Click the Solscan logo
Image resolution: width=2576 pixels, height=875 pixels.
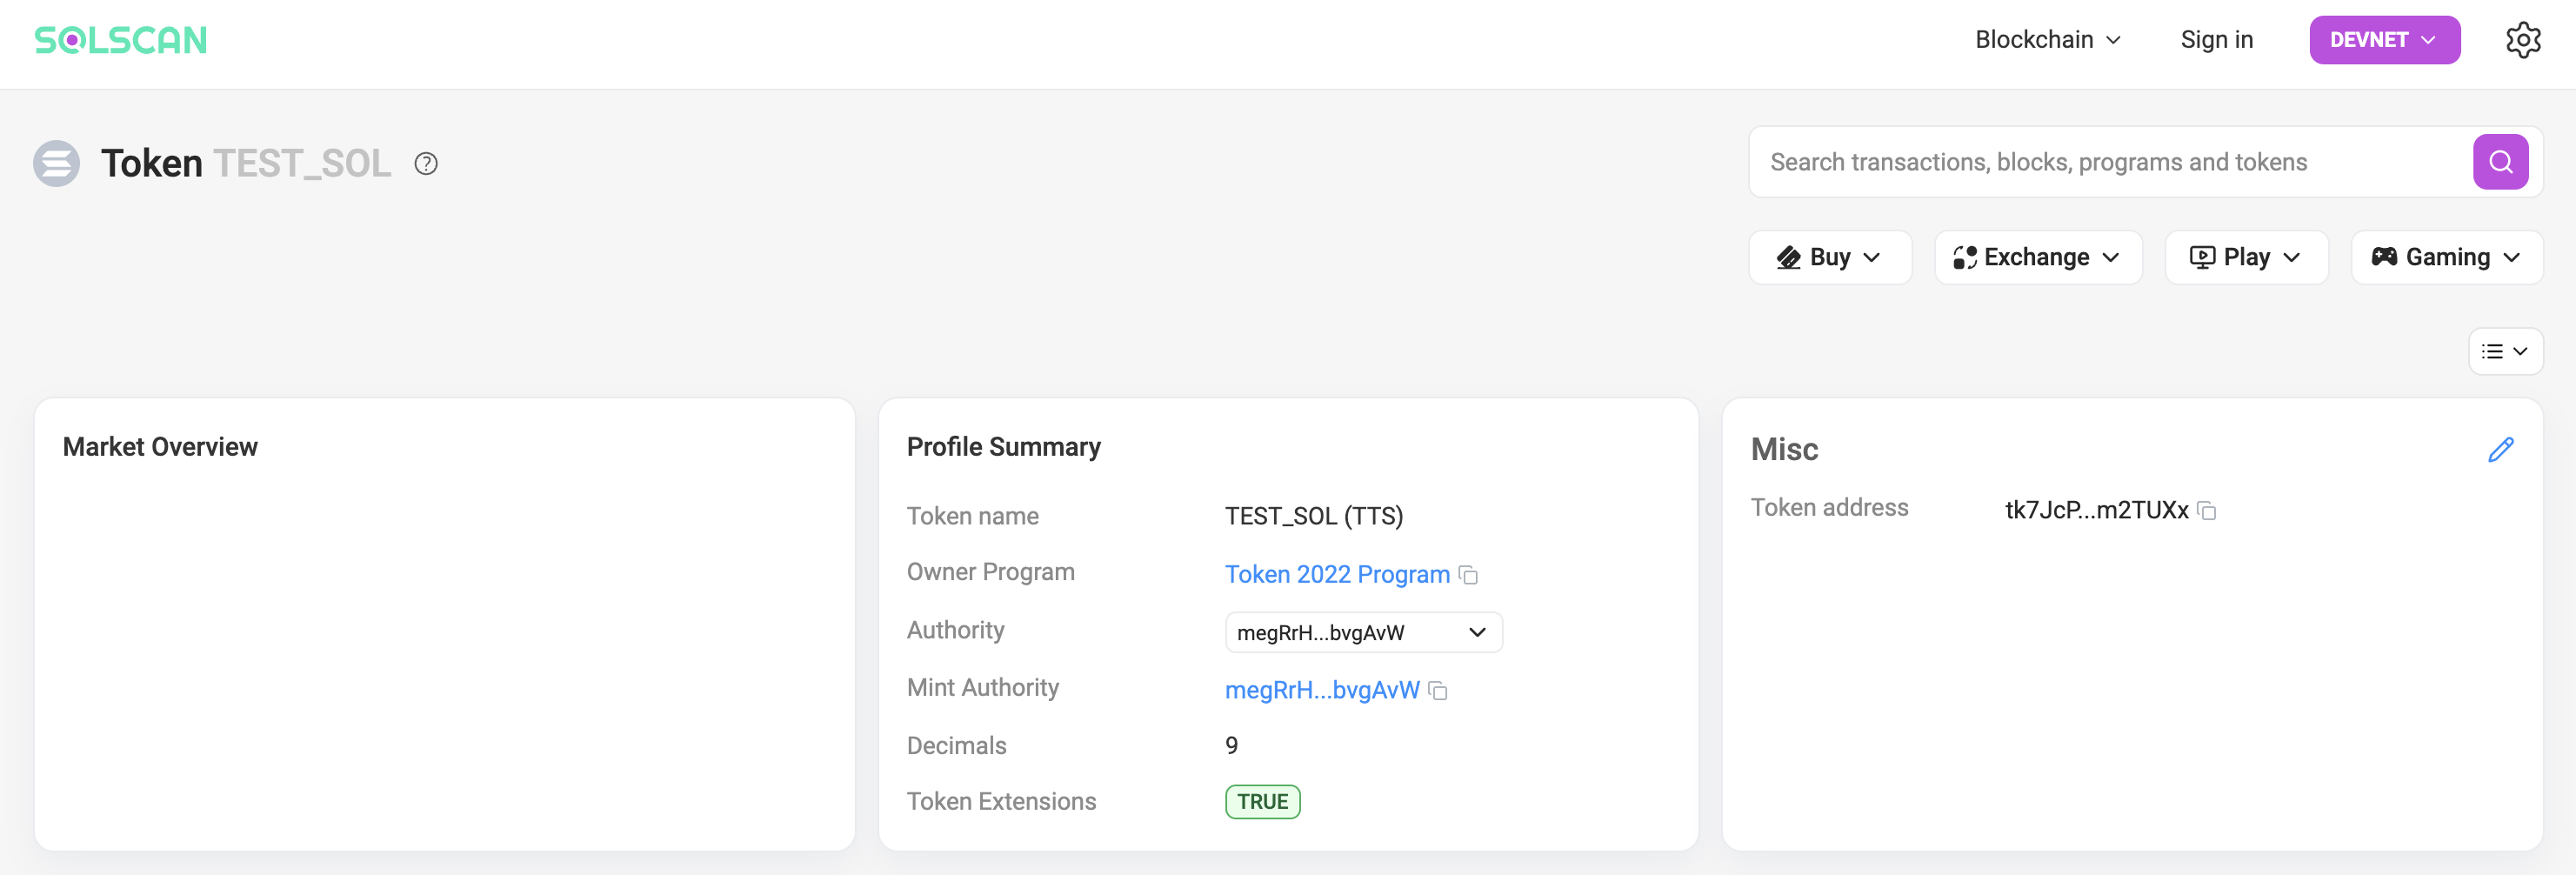[120, 40]
